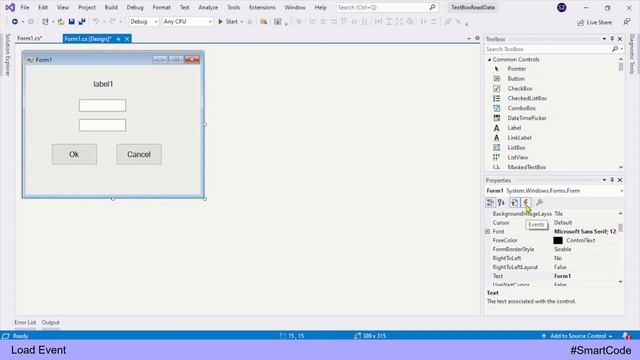
Task: Open the Error List tab
Action: click(25, 322)
